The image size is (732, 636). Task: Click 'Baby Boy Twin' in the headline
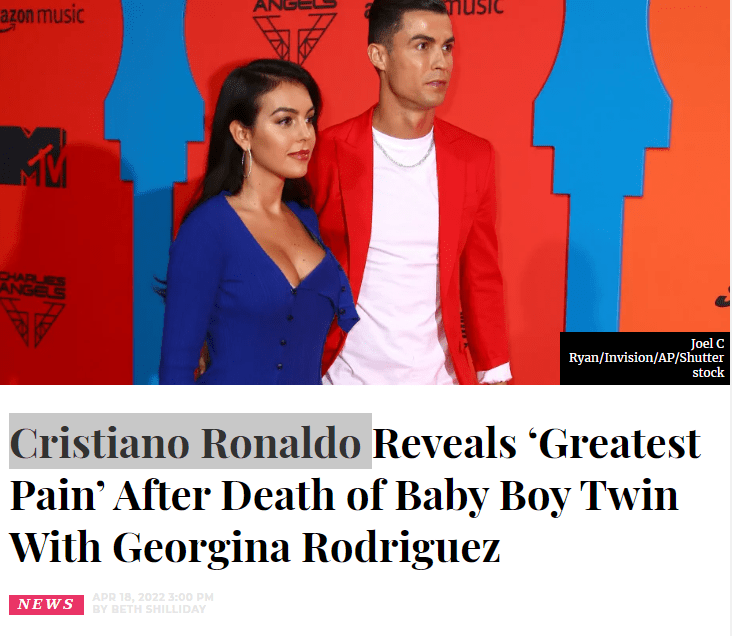(x=537, y=495)
